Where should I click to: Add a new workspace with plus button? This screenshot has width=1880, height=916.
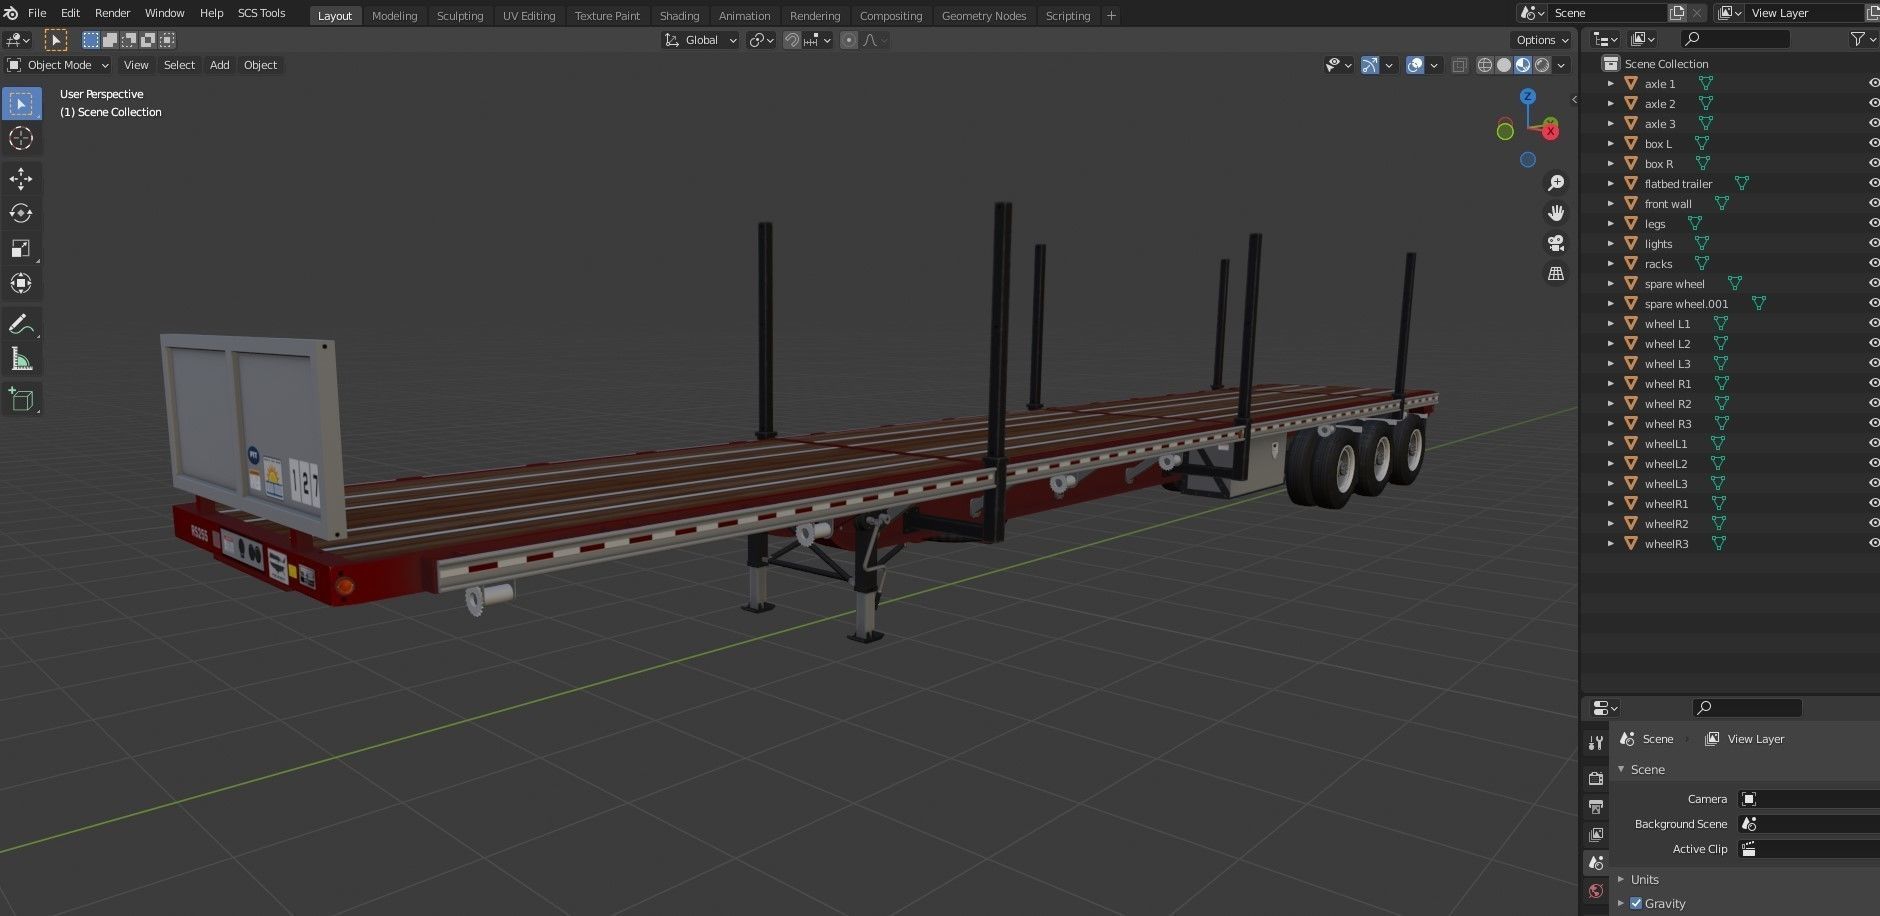coord(1111,16)
